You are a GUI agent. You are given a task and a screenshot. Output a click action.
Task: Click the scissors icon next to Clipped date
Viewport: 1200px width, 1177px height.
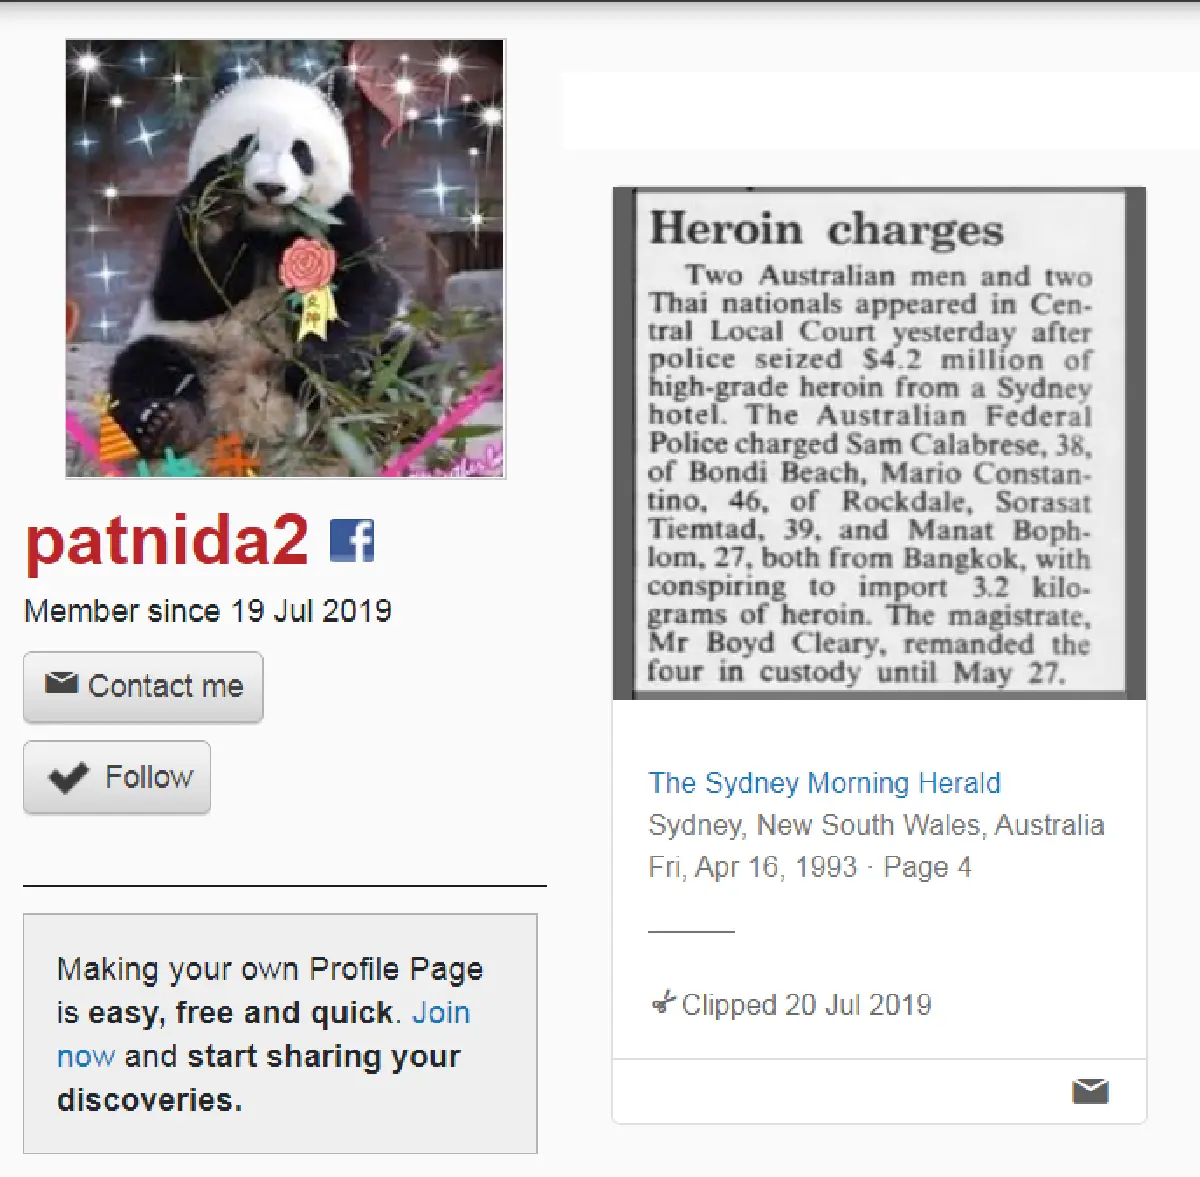663,1003
